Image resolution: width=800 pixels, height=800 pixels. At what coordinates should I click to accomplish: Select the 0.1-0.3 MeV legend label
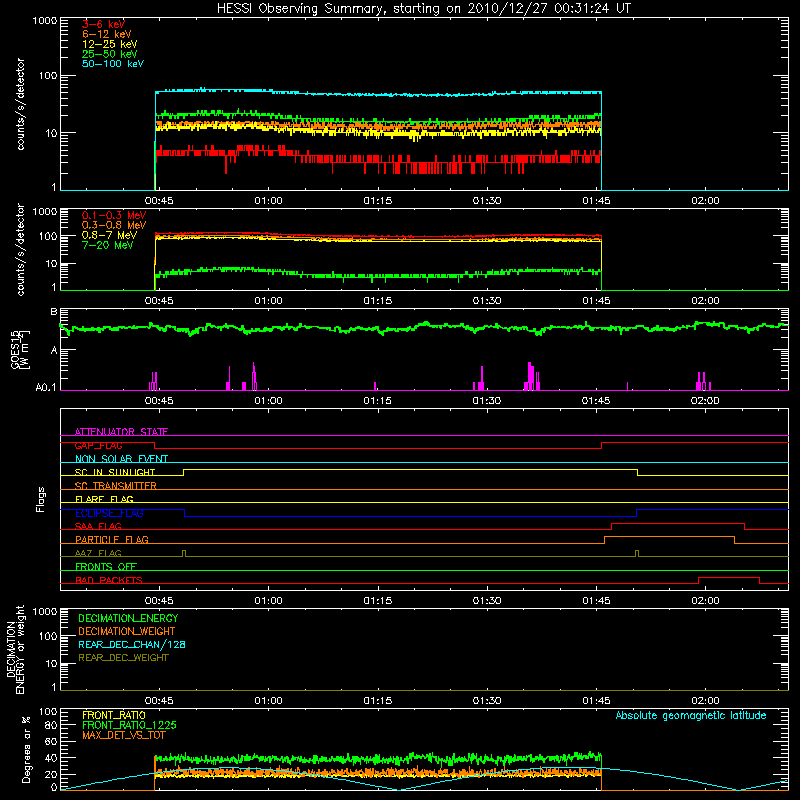click(x=114, y=215)
